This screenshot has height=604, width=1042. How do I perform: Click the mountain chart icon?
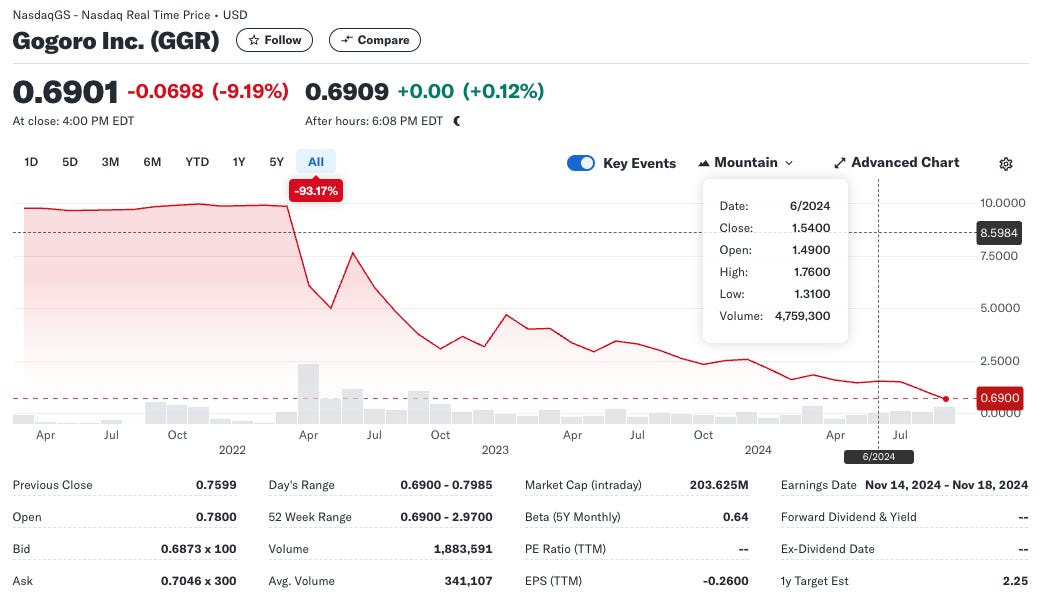click(x=704, y=163)
